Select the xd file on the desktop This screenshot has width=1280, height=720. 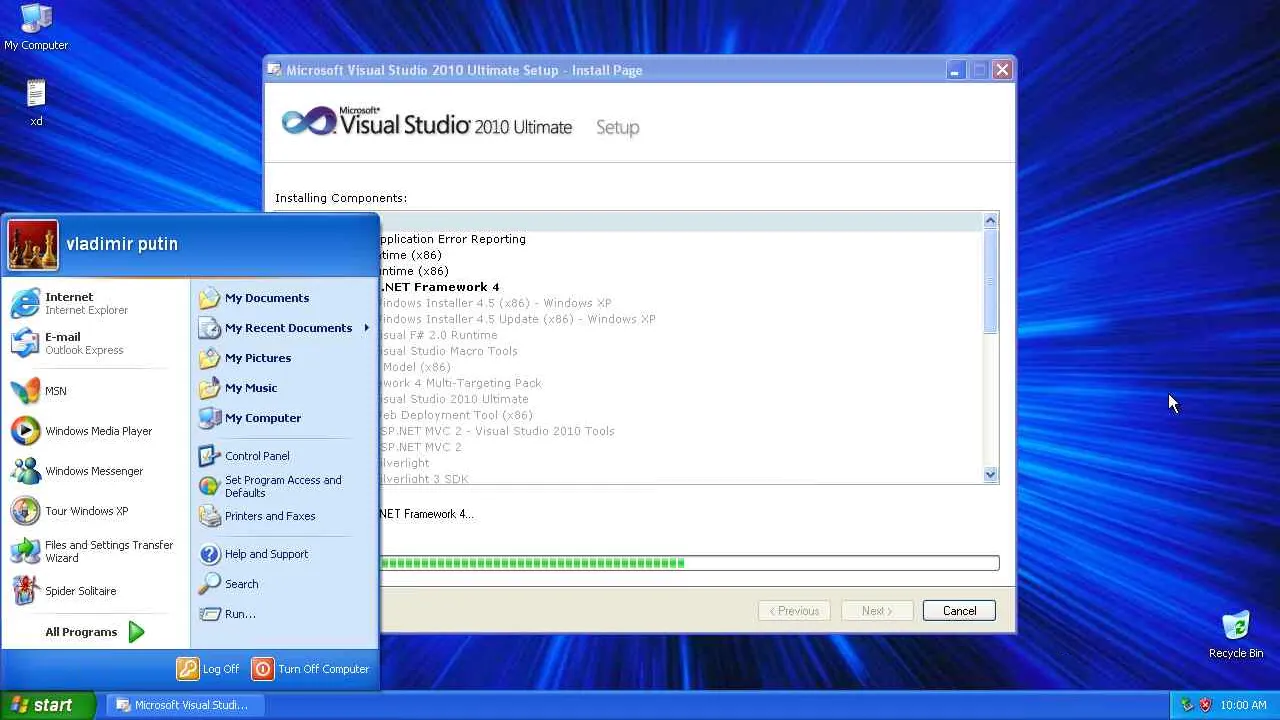[36, 103]
